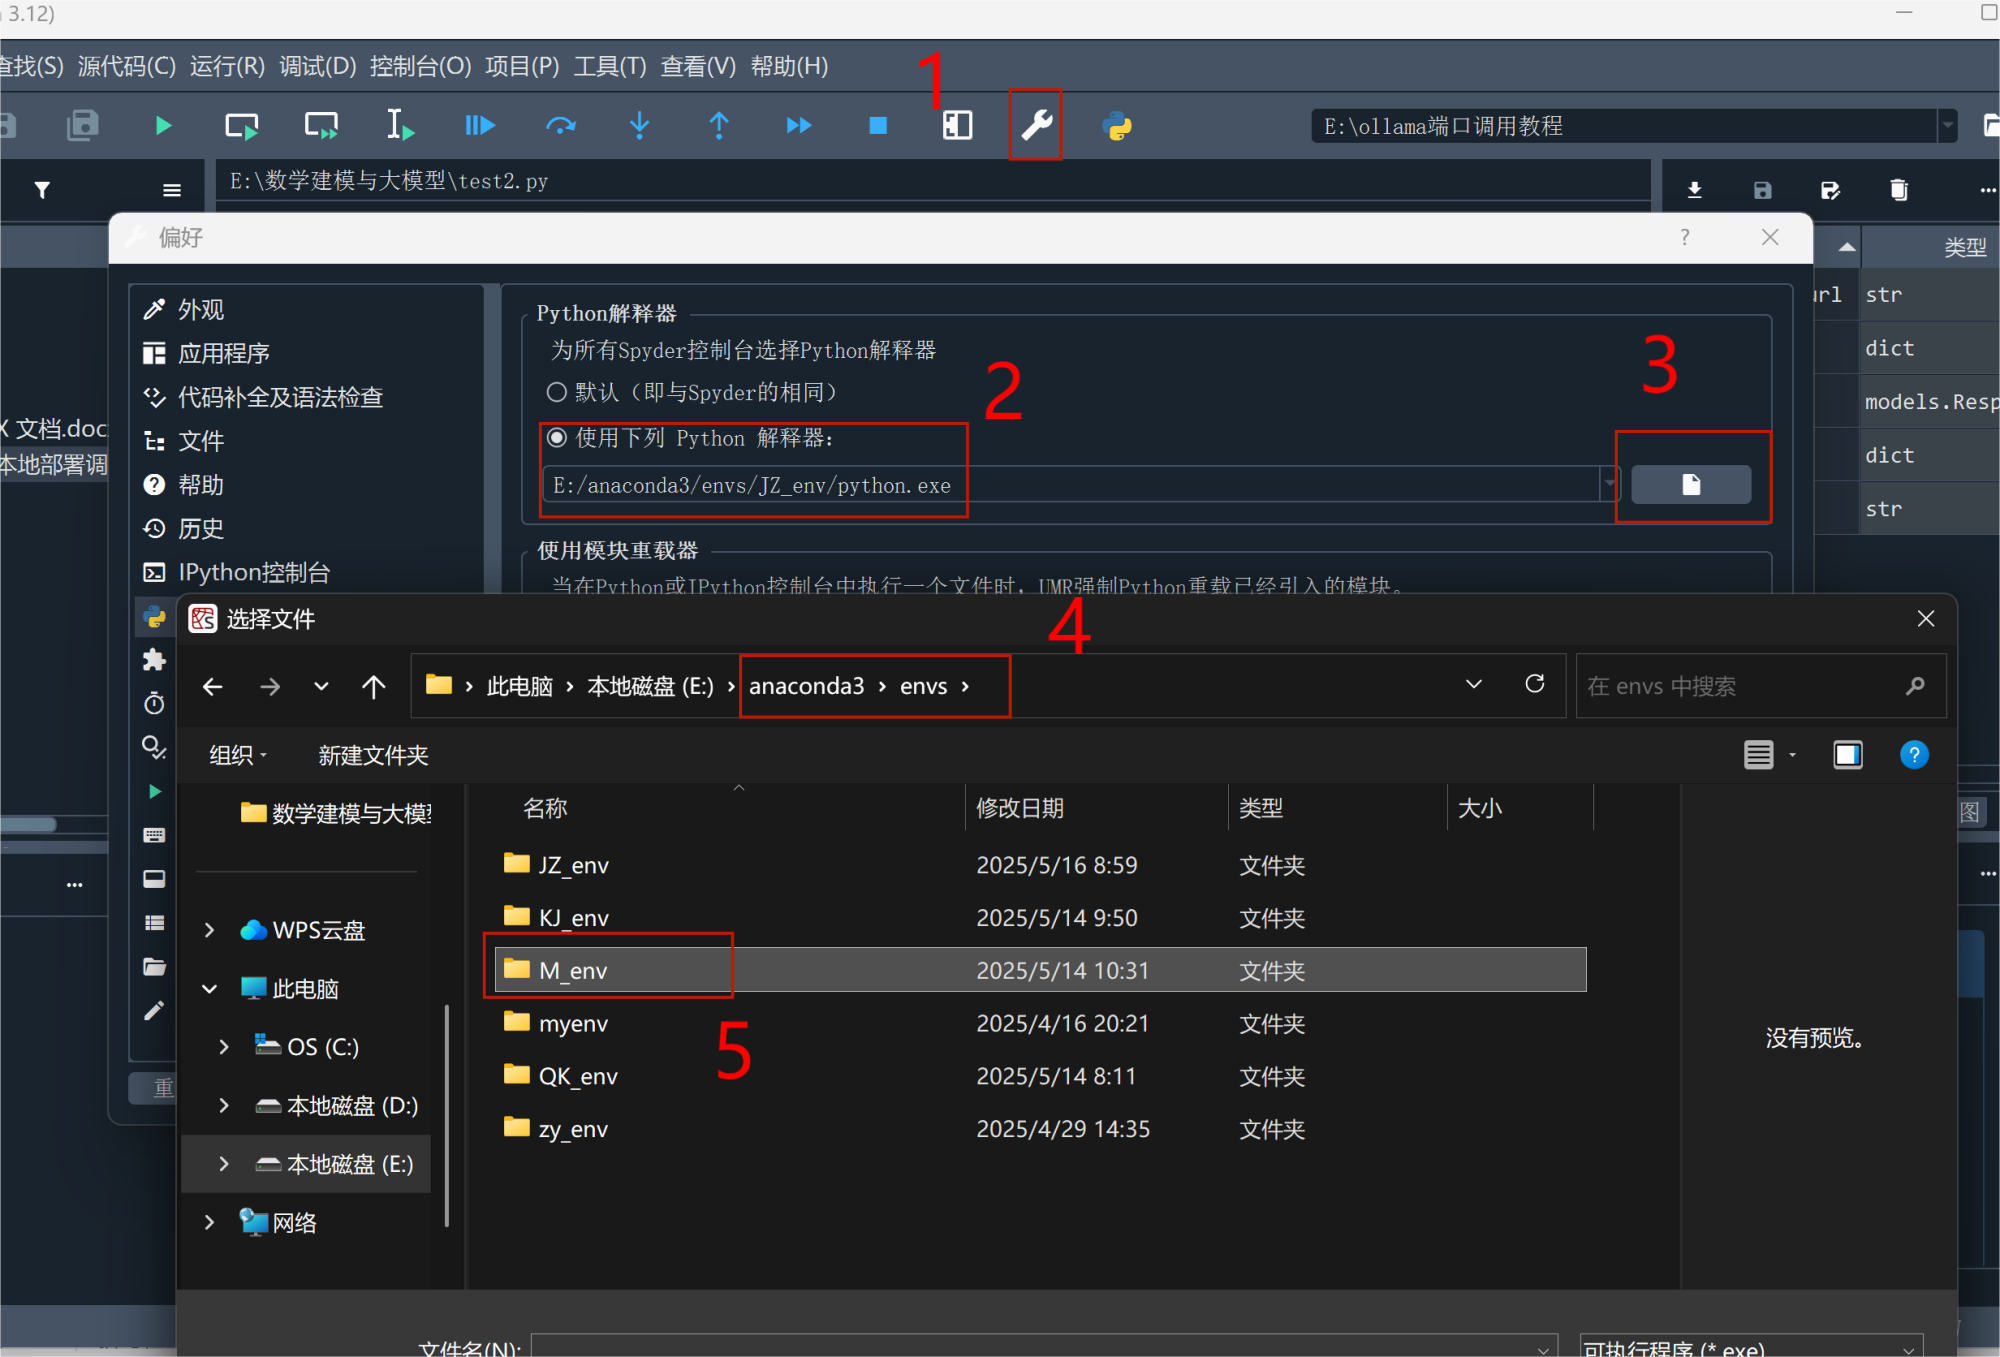2000x1357 pixels.
Task: Click the PYTHONPATH manager python icon
Action: [1117, 126]
